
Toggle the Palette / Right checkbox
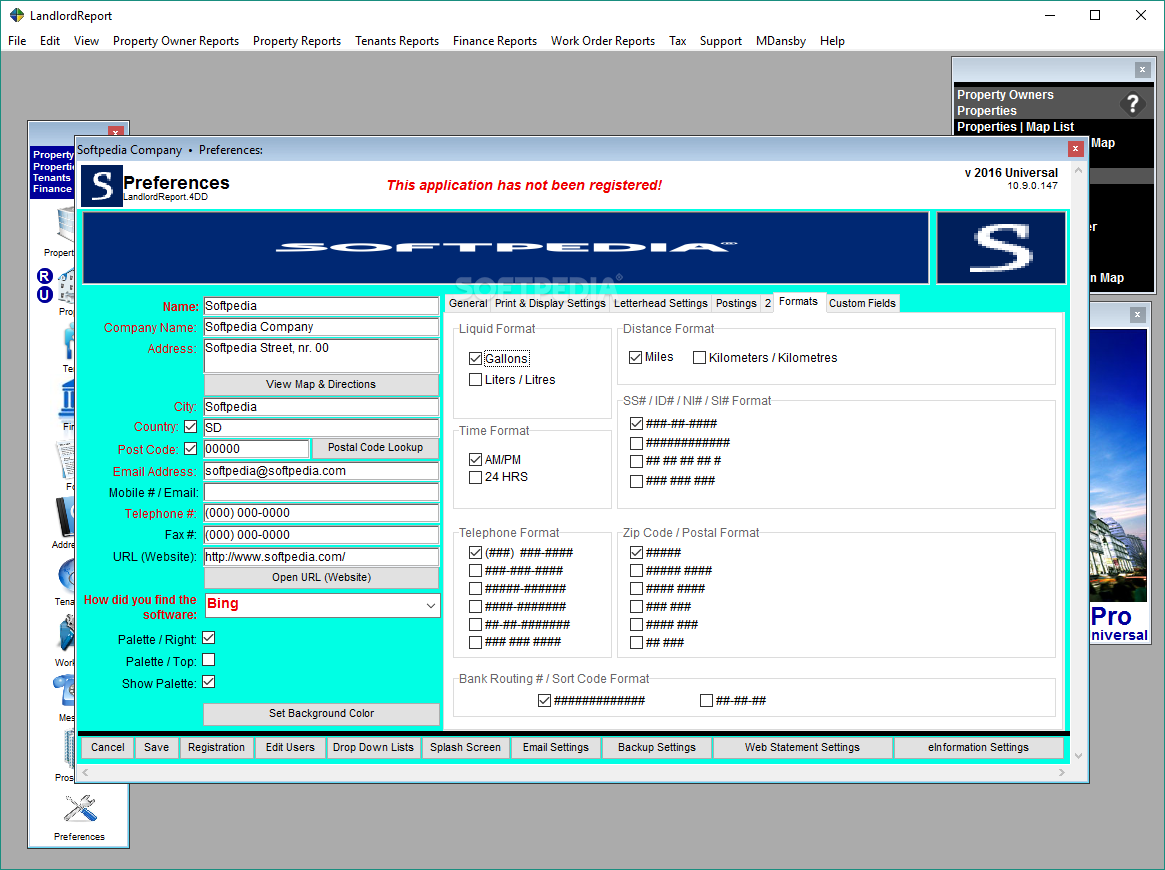click(209, 638)
